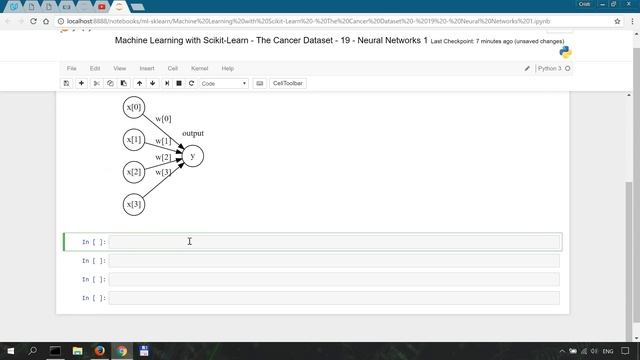Click the pencil edit-mode indicator icon
This screenshot has height=360, width=640.
coord(527,69)
